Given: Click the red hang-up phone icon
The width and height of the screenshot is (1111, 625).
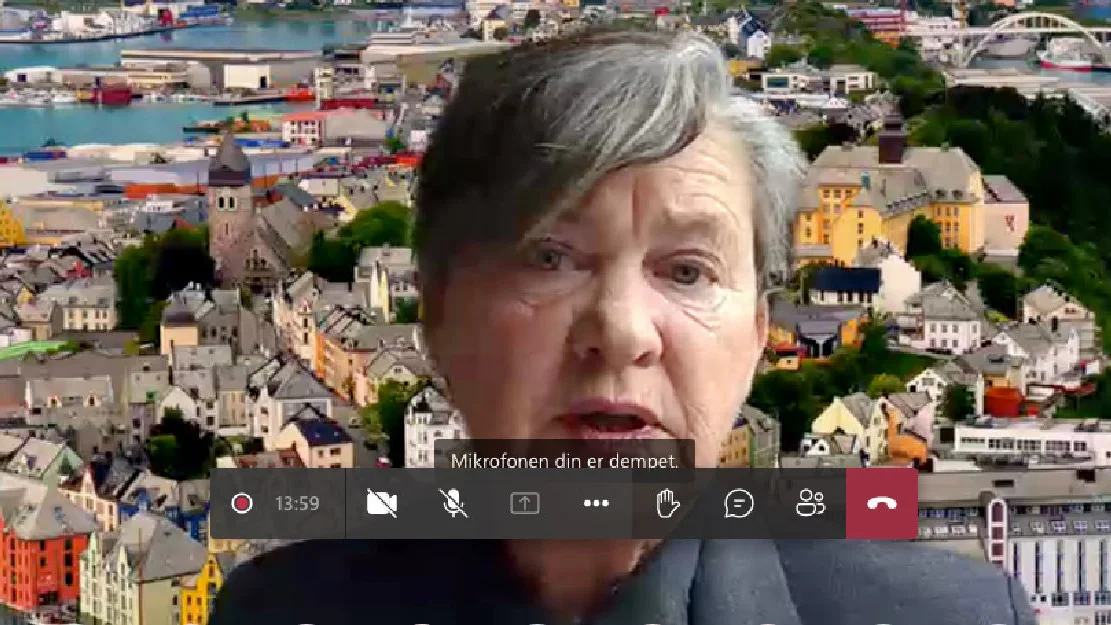Looking at the screenshot, I should point(880,503).
